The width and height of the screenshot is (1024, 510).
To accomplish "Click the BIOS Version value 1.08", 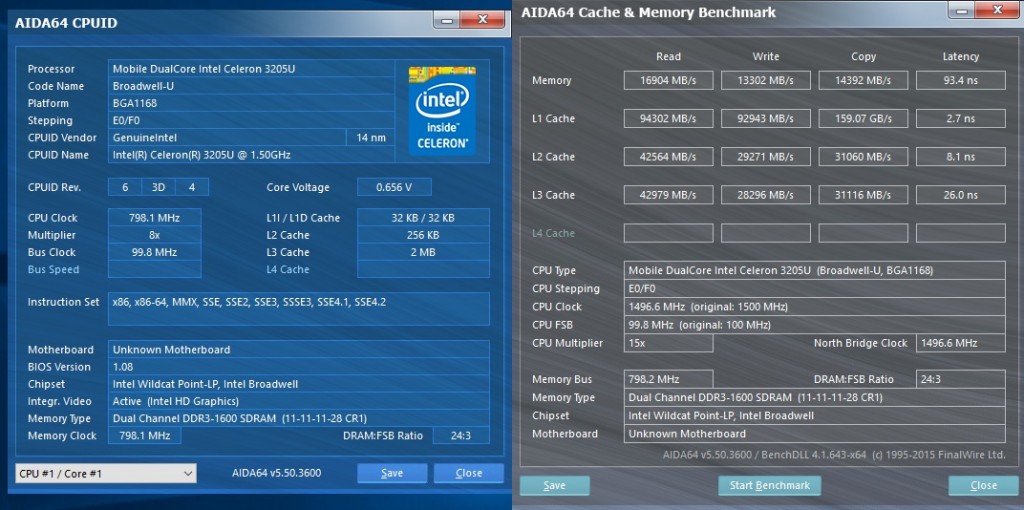I will click(298, 366).
